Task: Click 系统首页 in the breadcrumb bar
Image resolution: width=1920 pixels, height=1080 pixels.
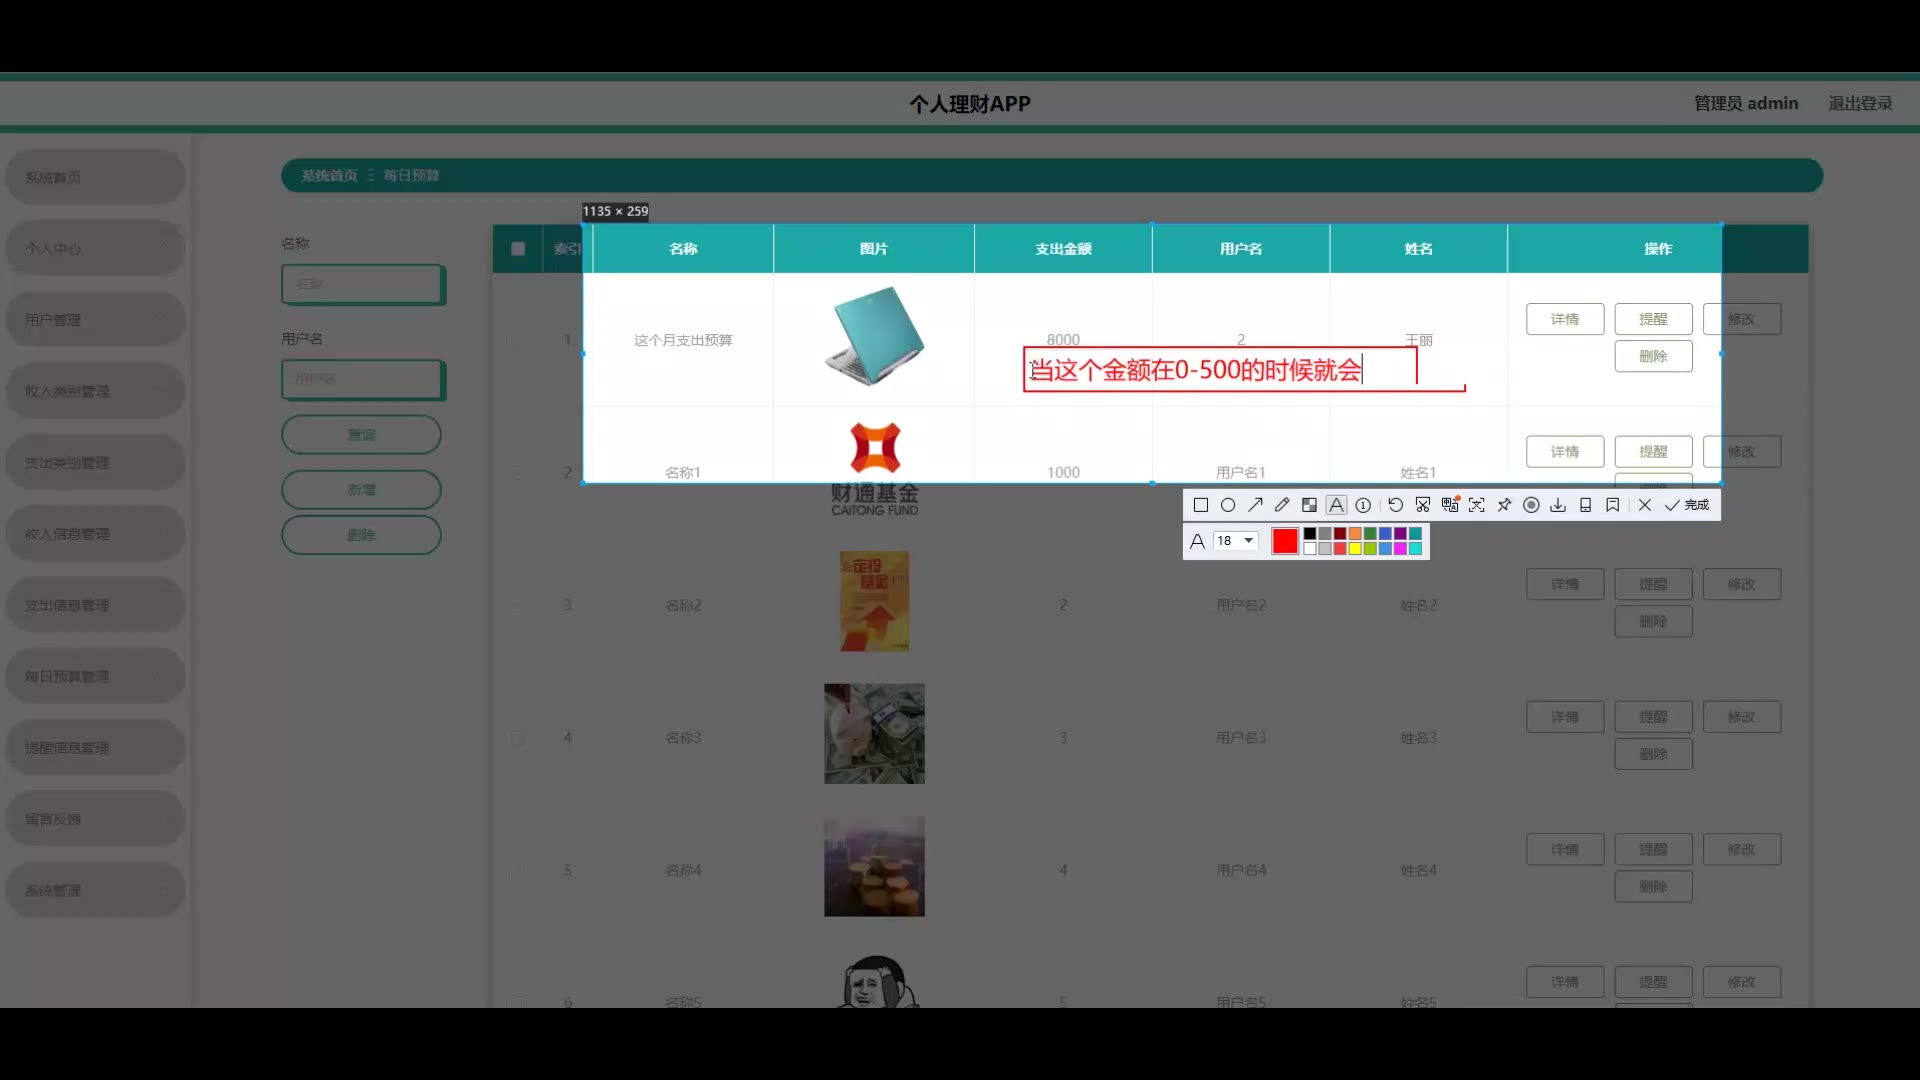Action: click(329, 175)
